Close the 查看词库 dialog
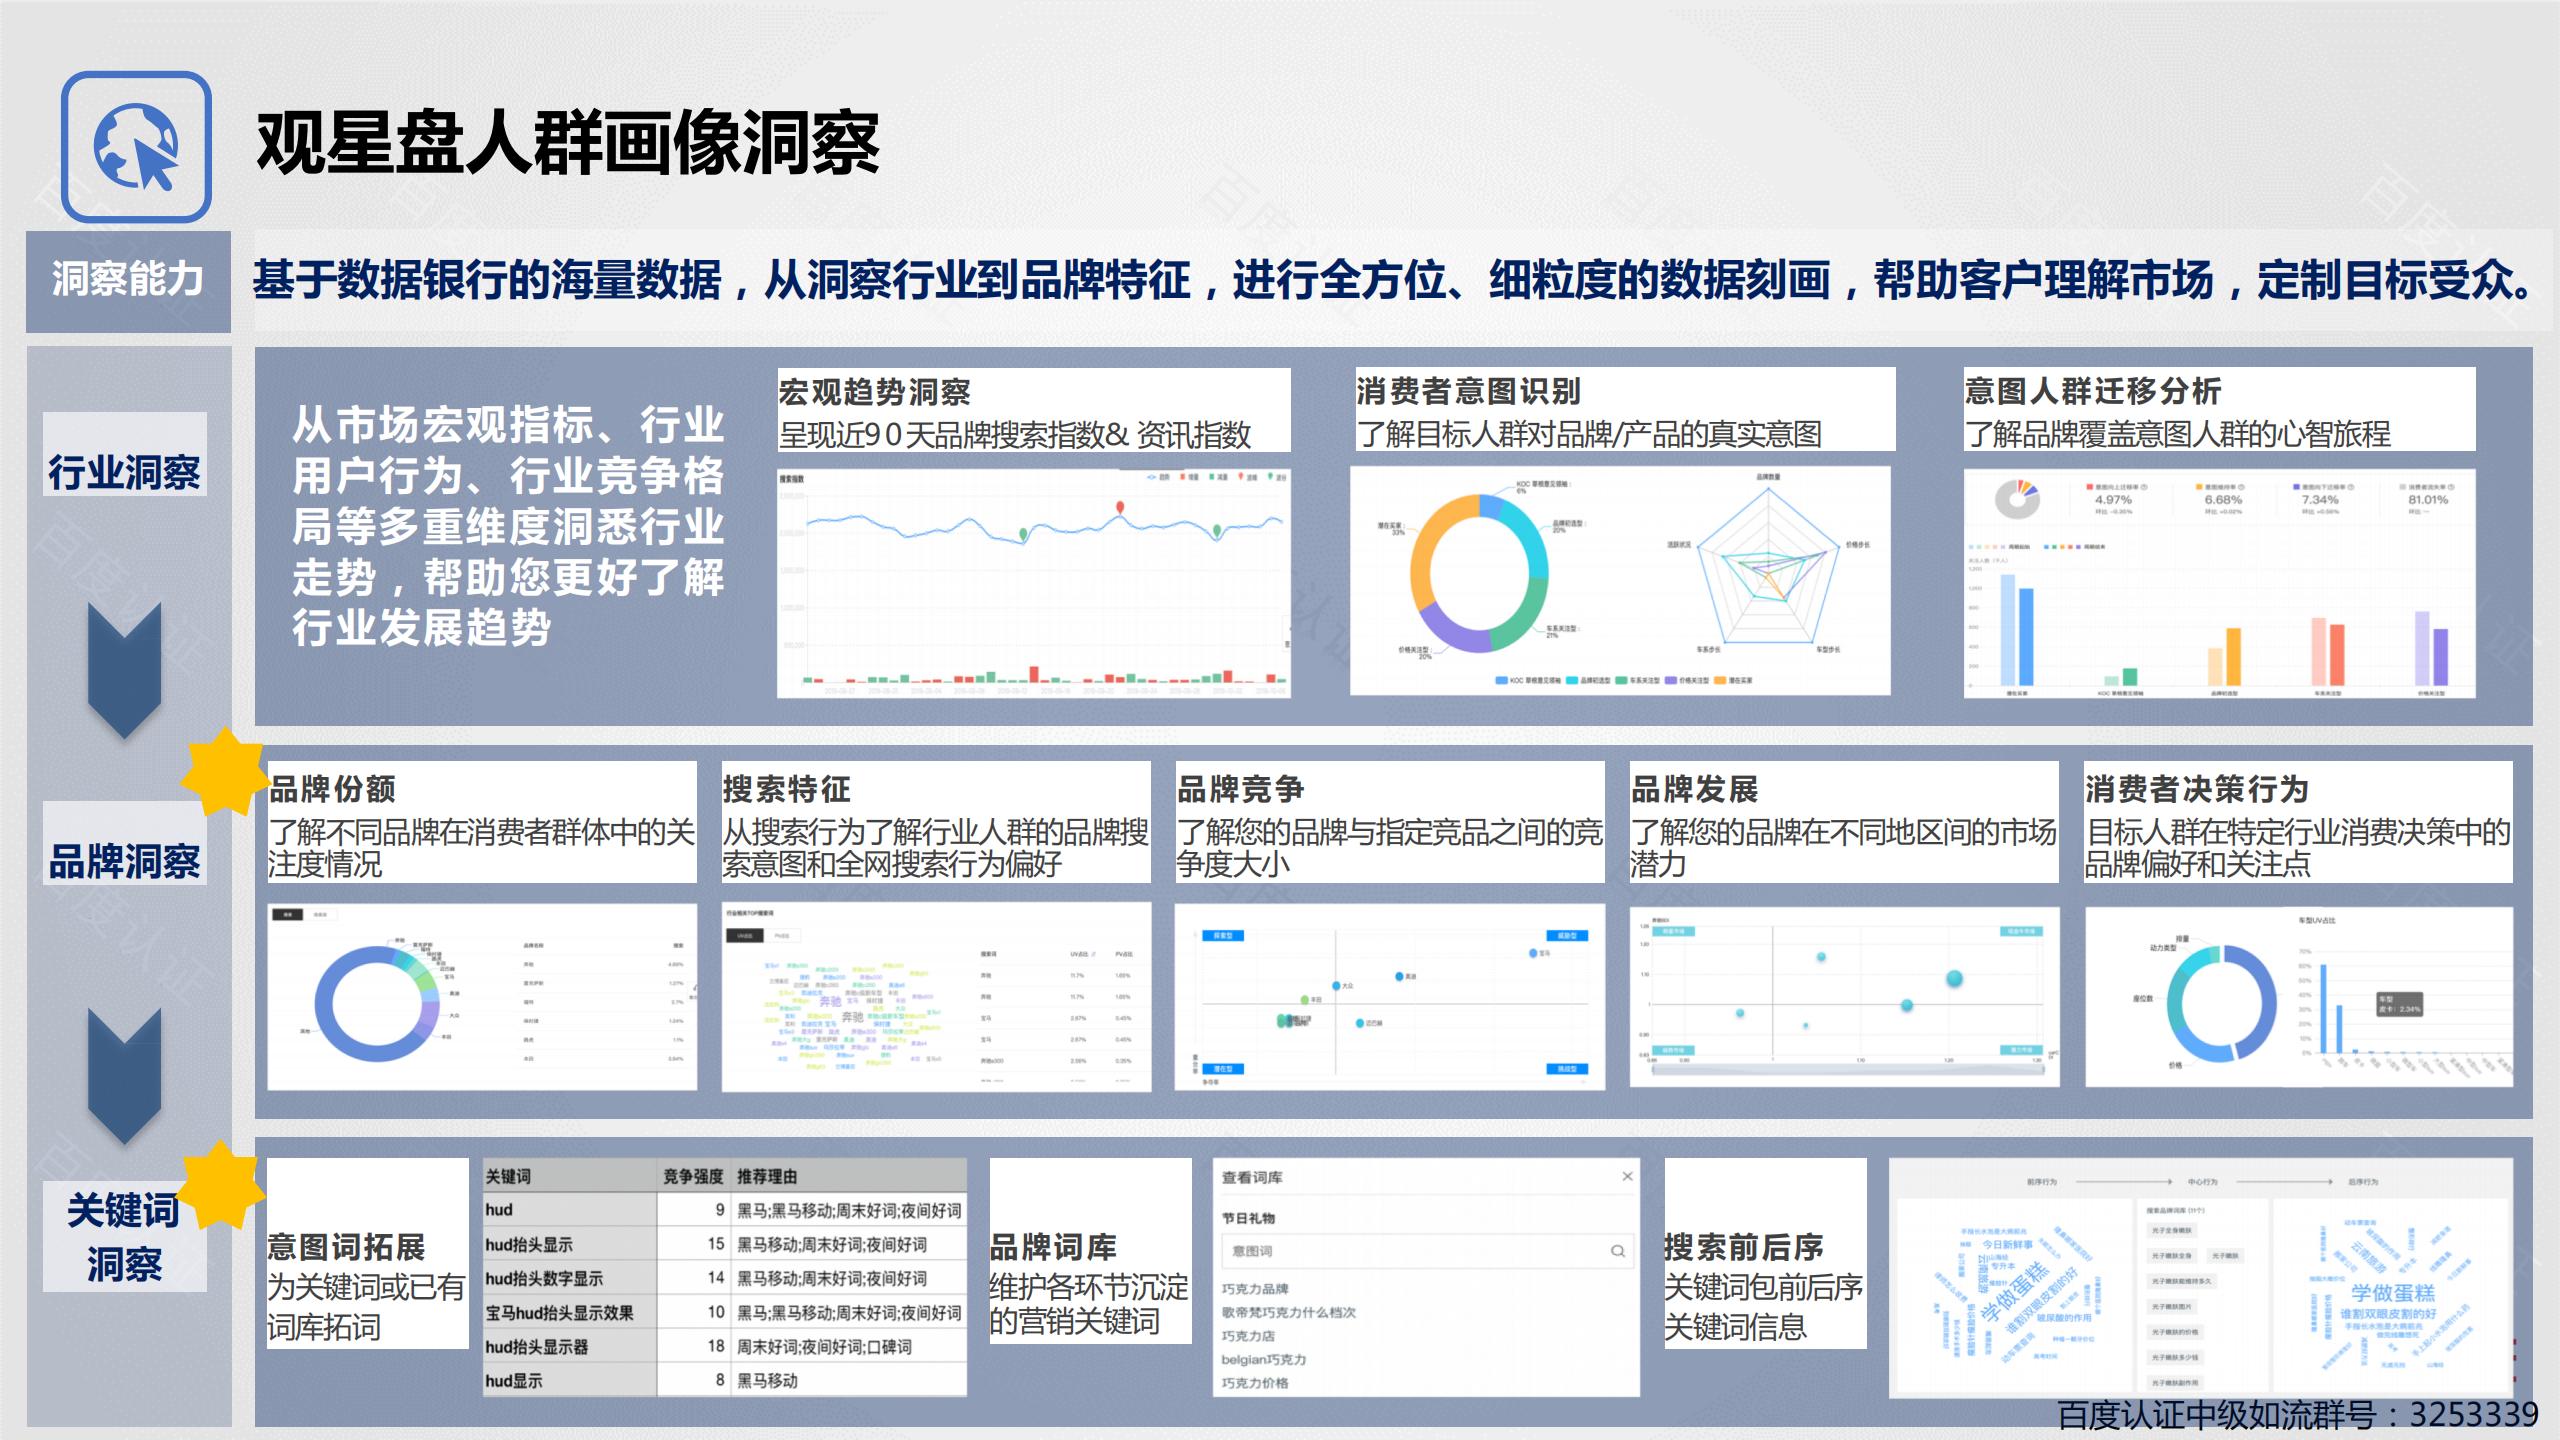Image resolution: width=2560 pixels, height=1440 pixels. (x=1627, y=1176)
